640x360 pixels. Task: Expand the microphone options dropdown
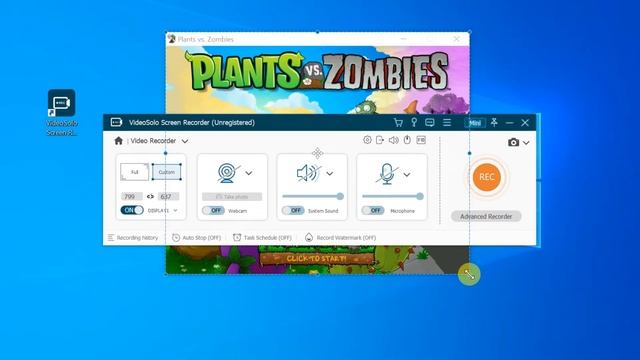[x=407, y=174]
